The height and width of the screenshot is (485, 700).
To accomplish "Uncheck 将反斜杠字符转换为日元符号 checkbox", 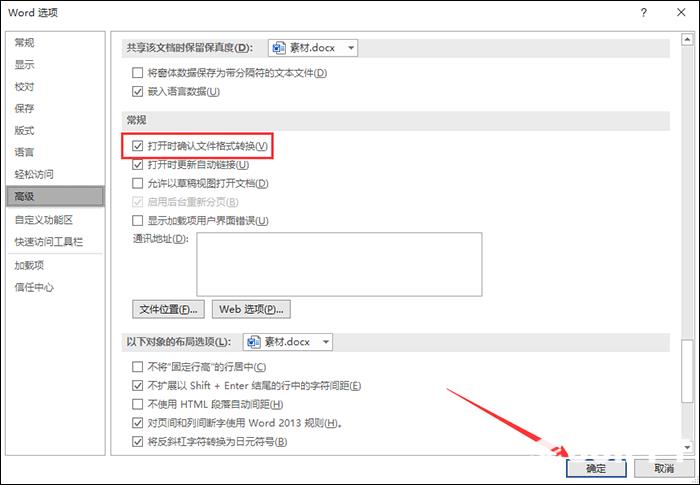I will coord(138,442).
